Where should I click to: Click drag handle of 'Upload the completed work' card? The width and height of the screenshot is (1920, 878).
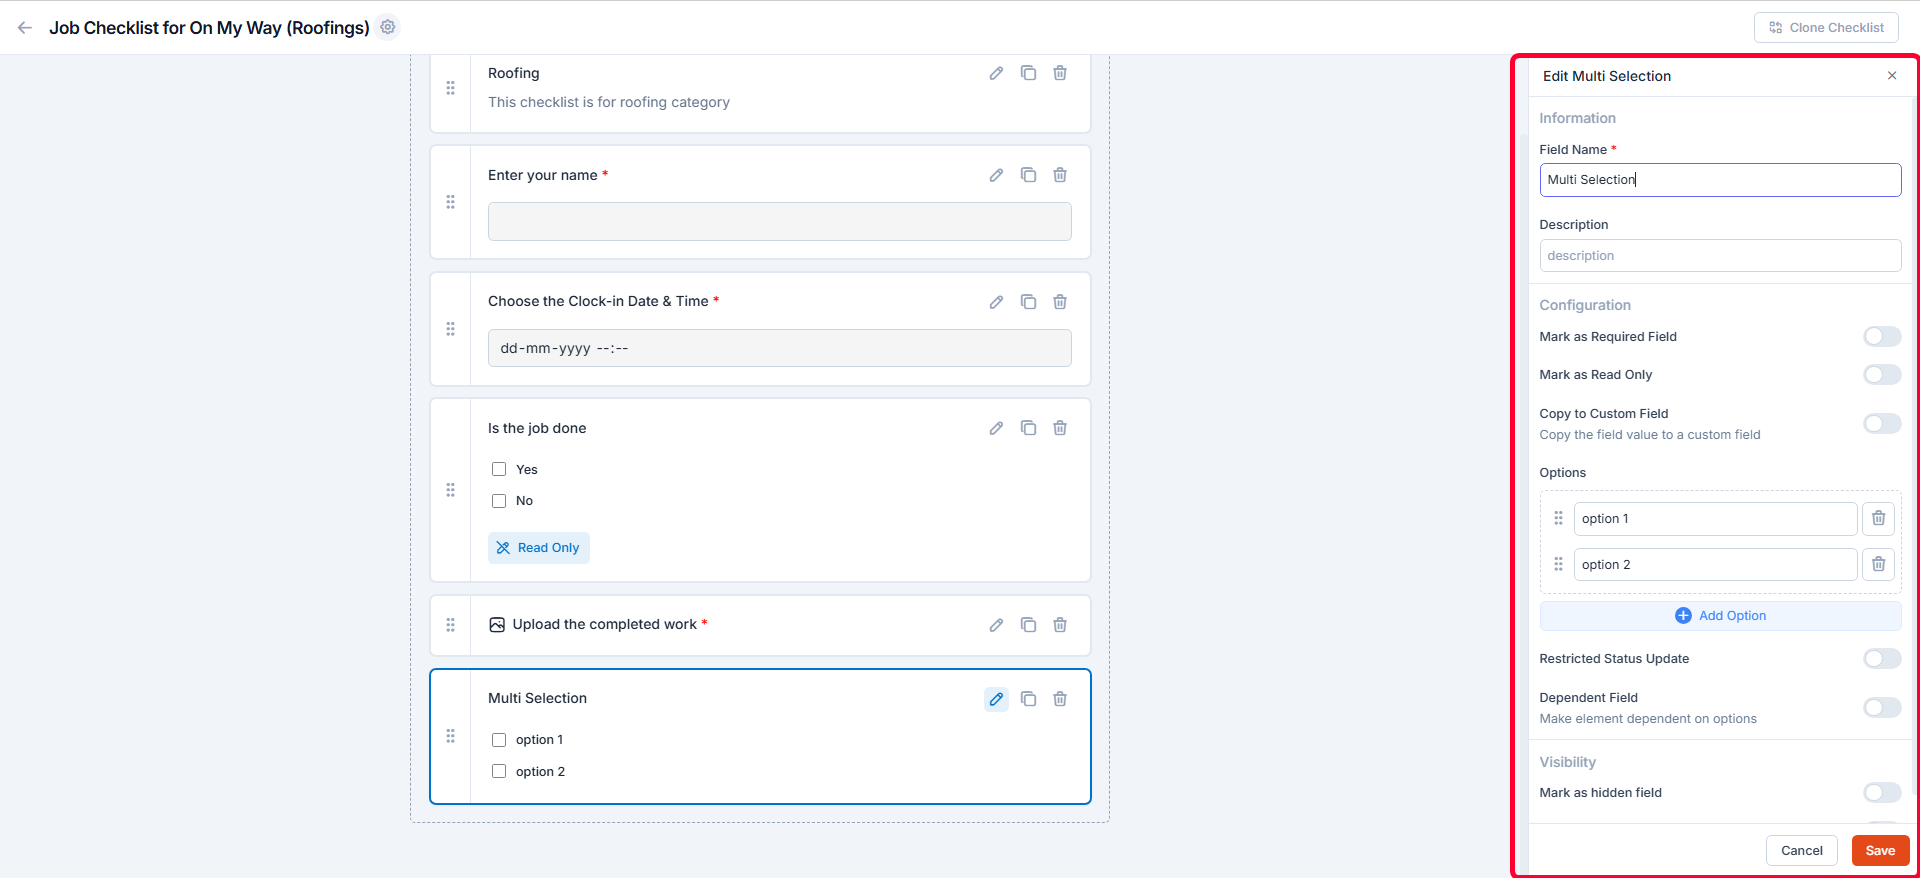451,625
